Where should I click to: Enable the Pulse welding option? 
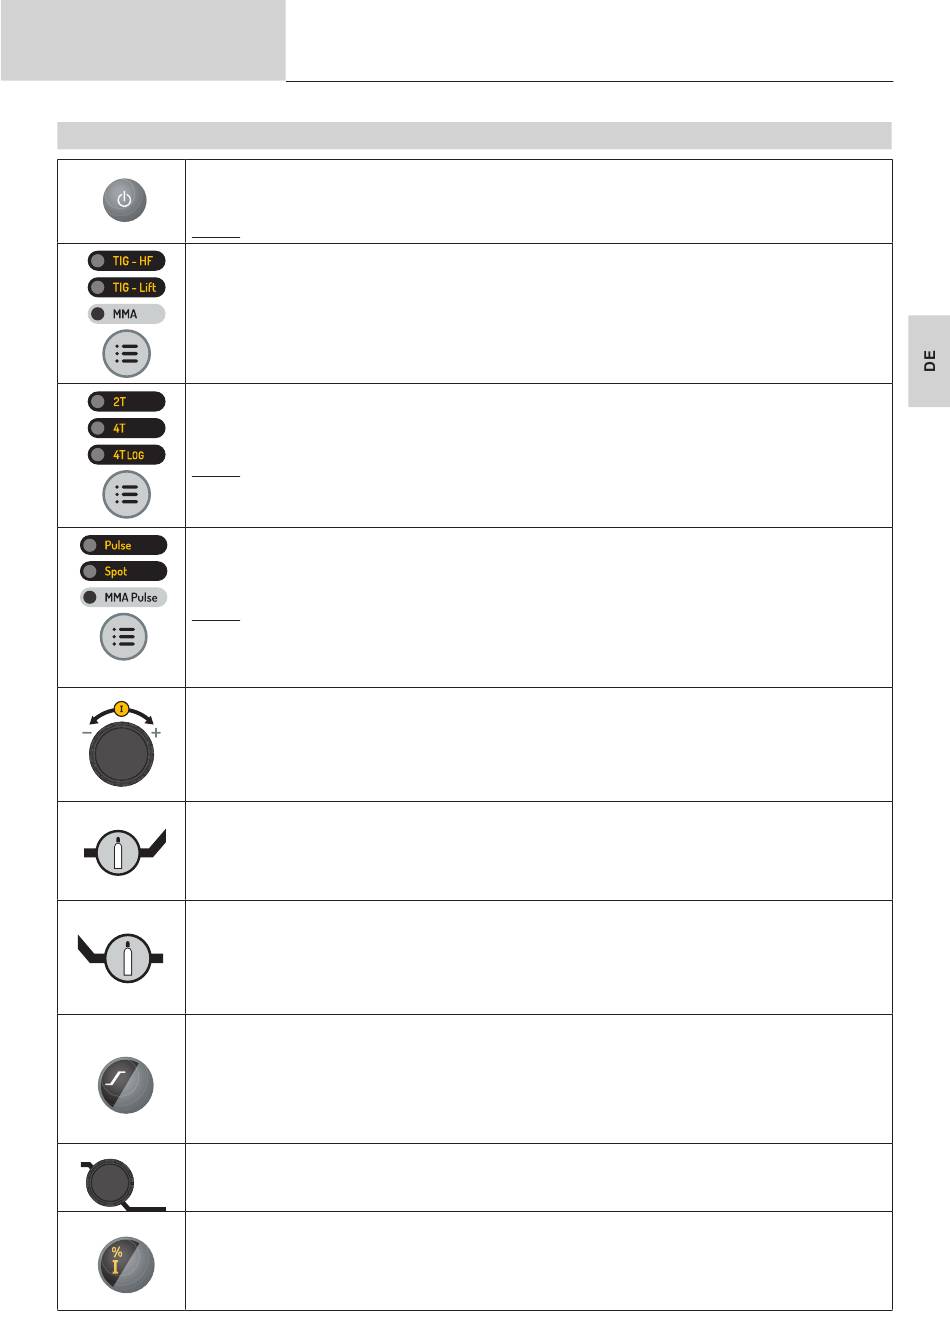coord(124,545)
